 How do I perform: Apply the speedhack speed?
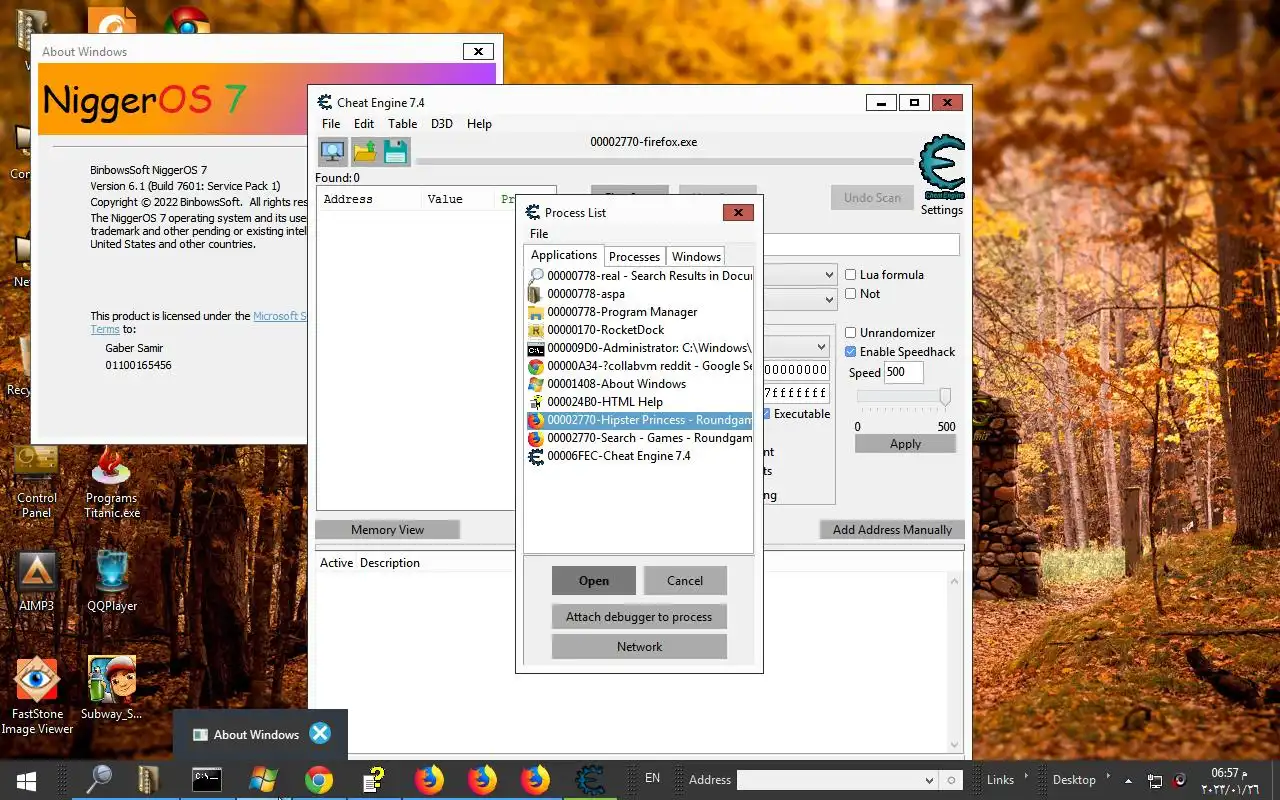905,443
